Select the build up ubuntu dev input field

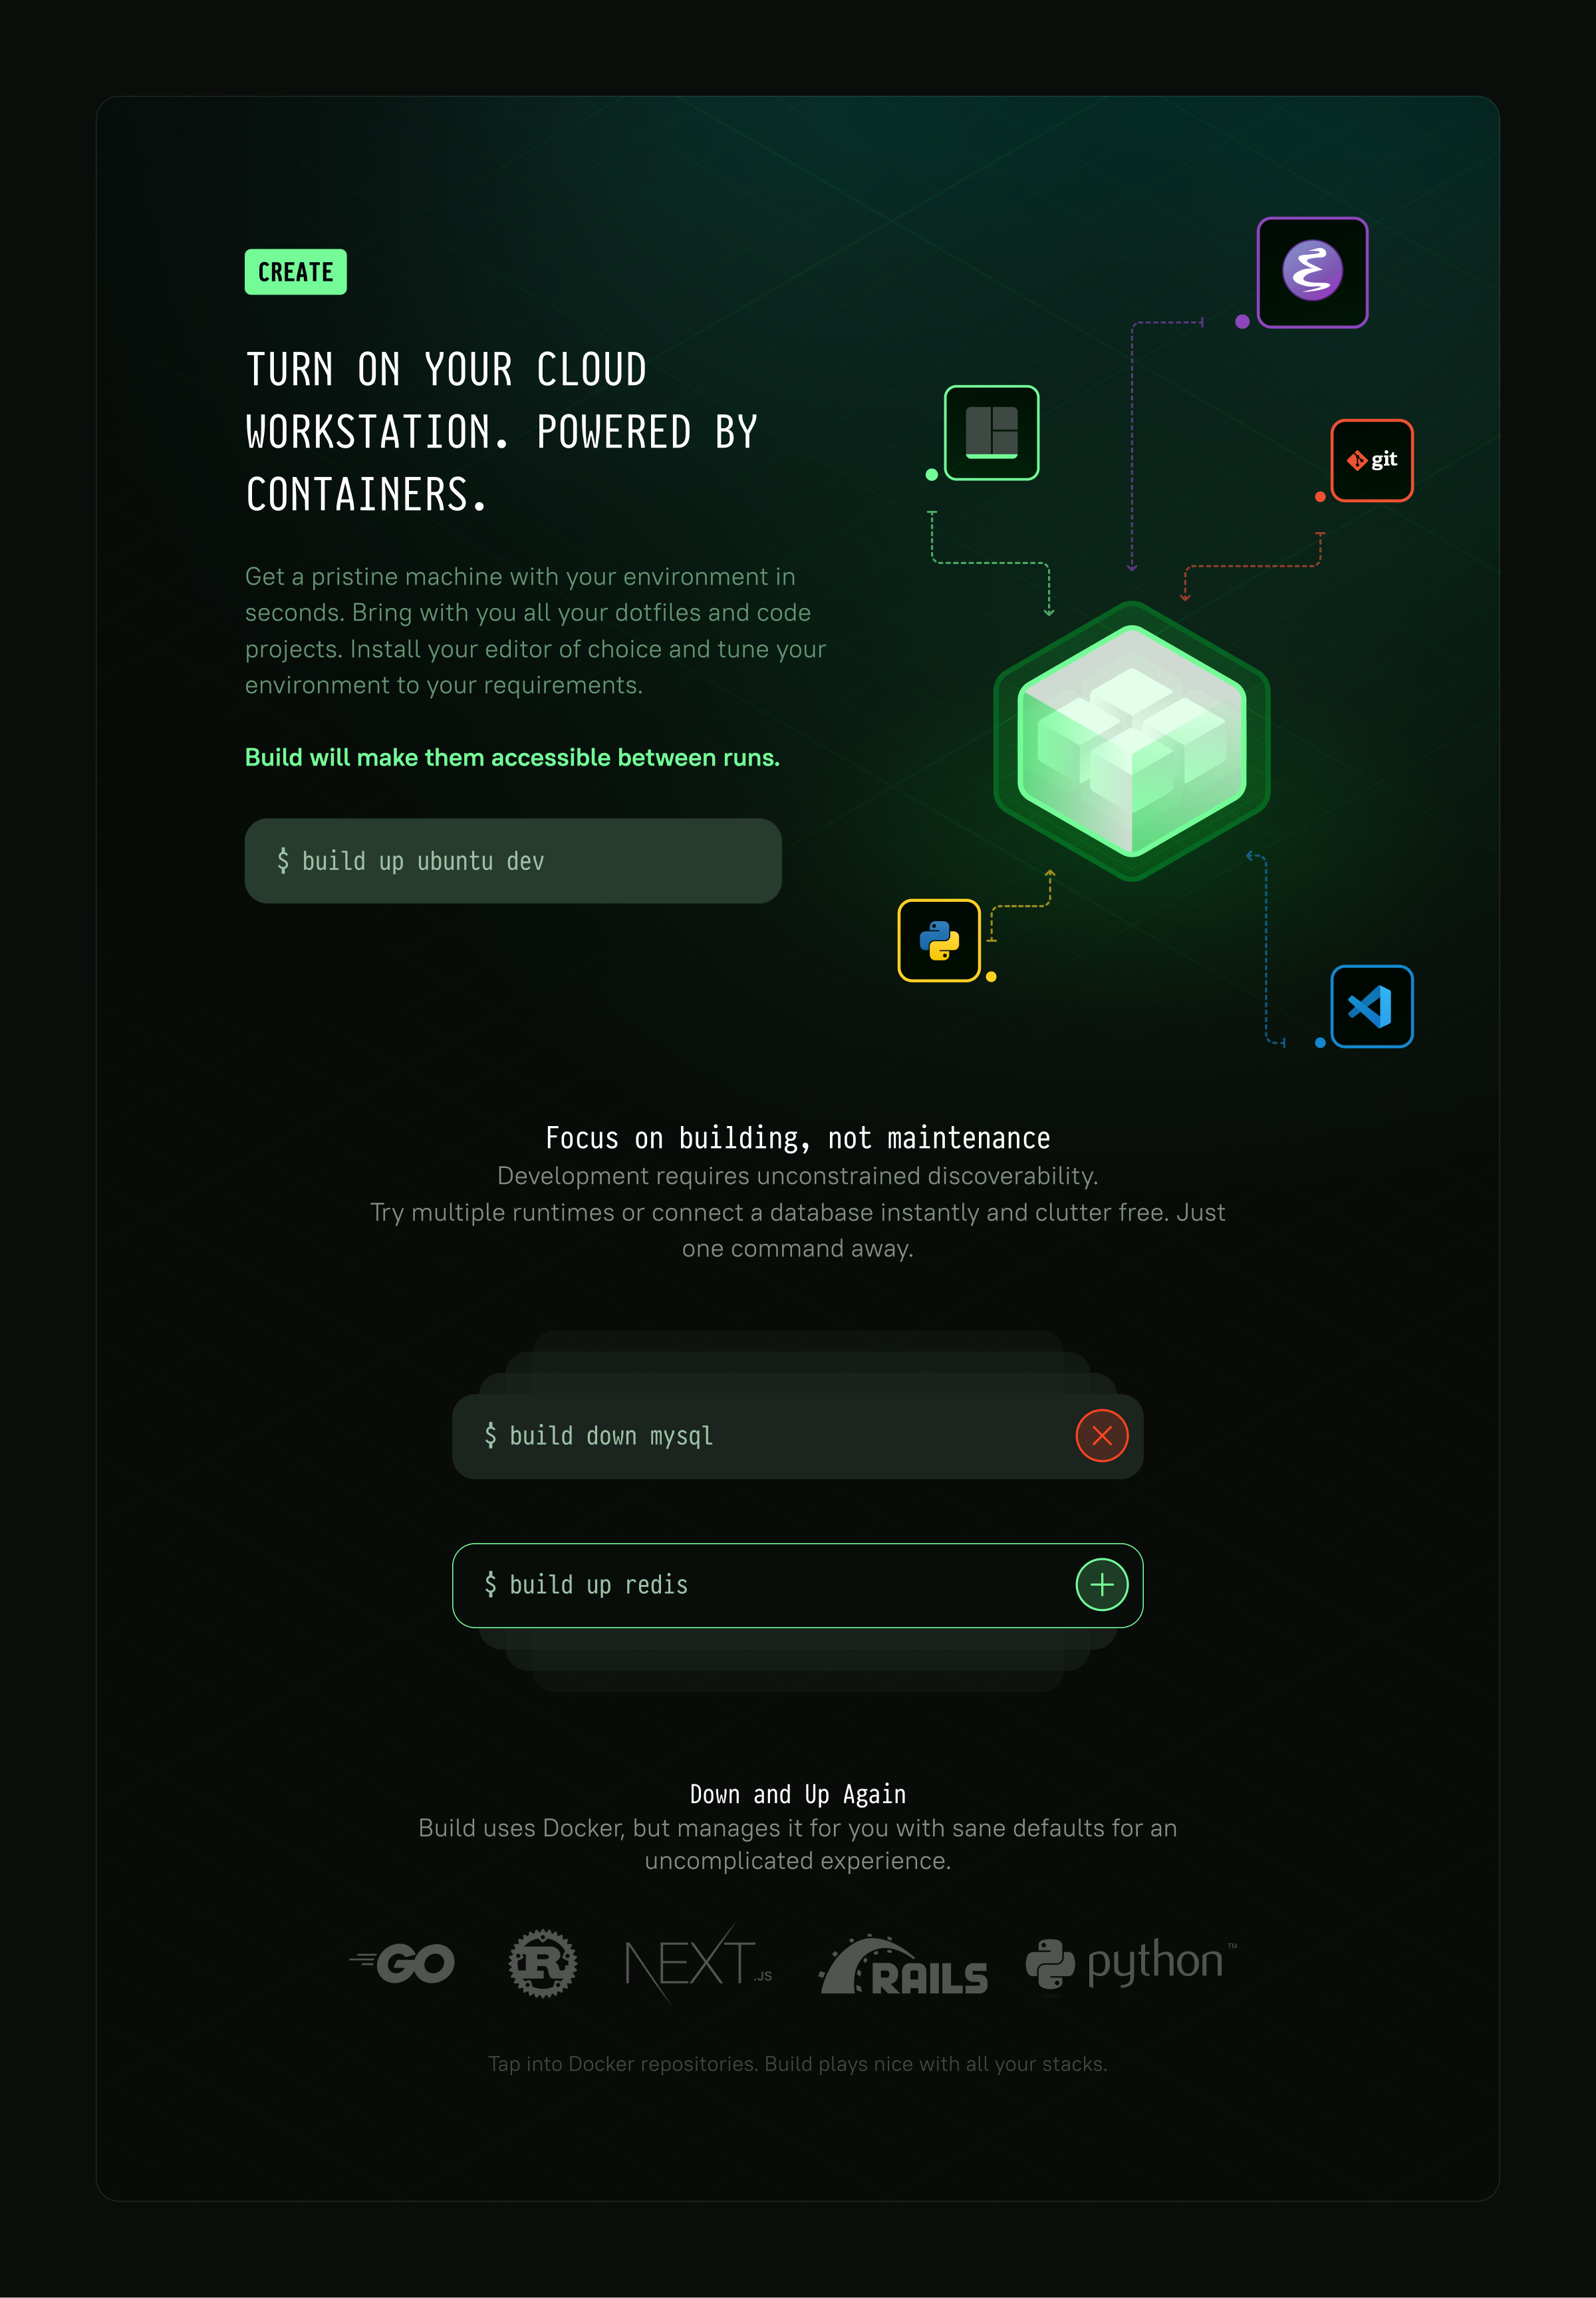coord(513,859)
